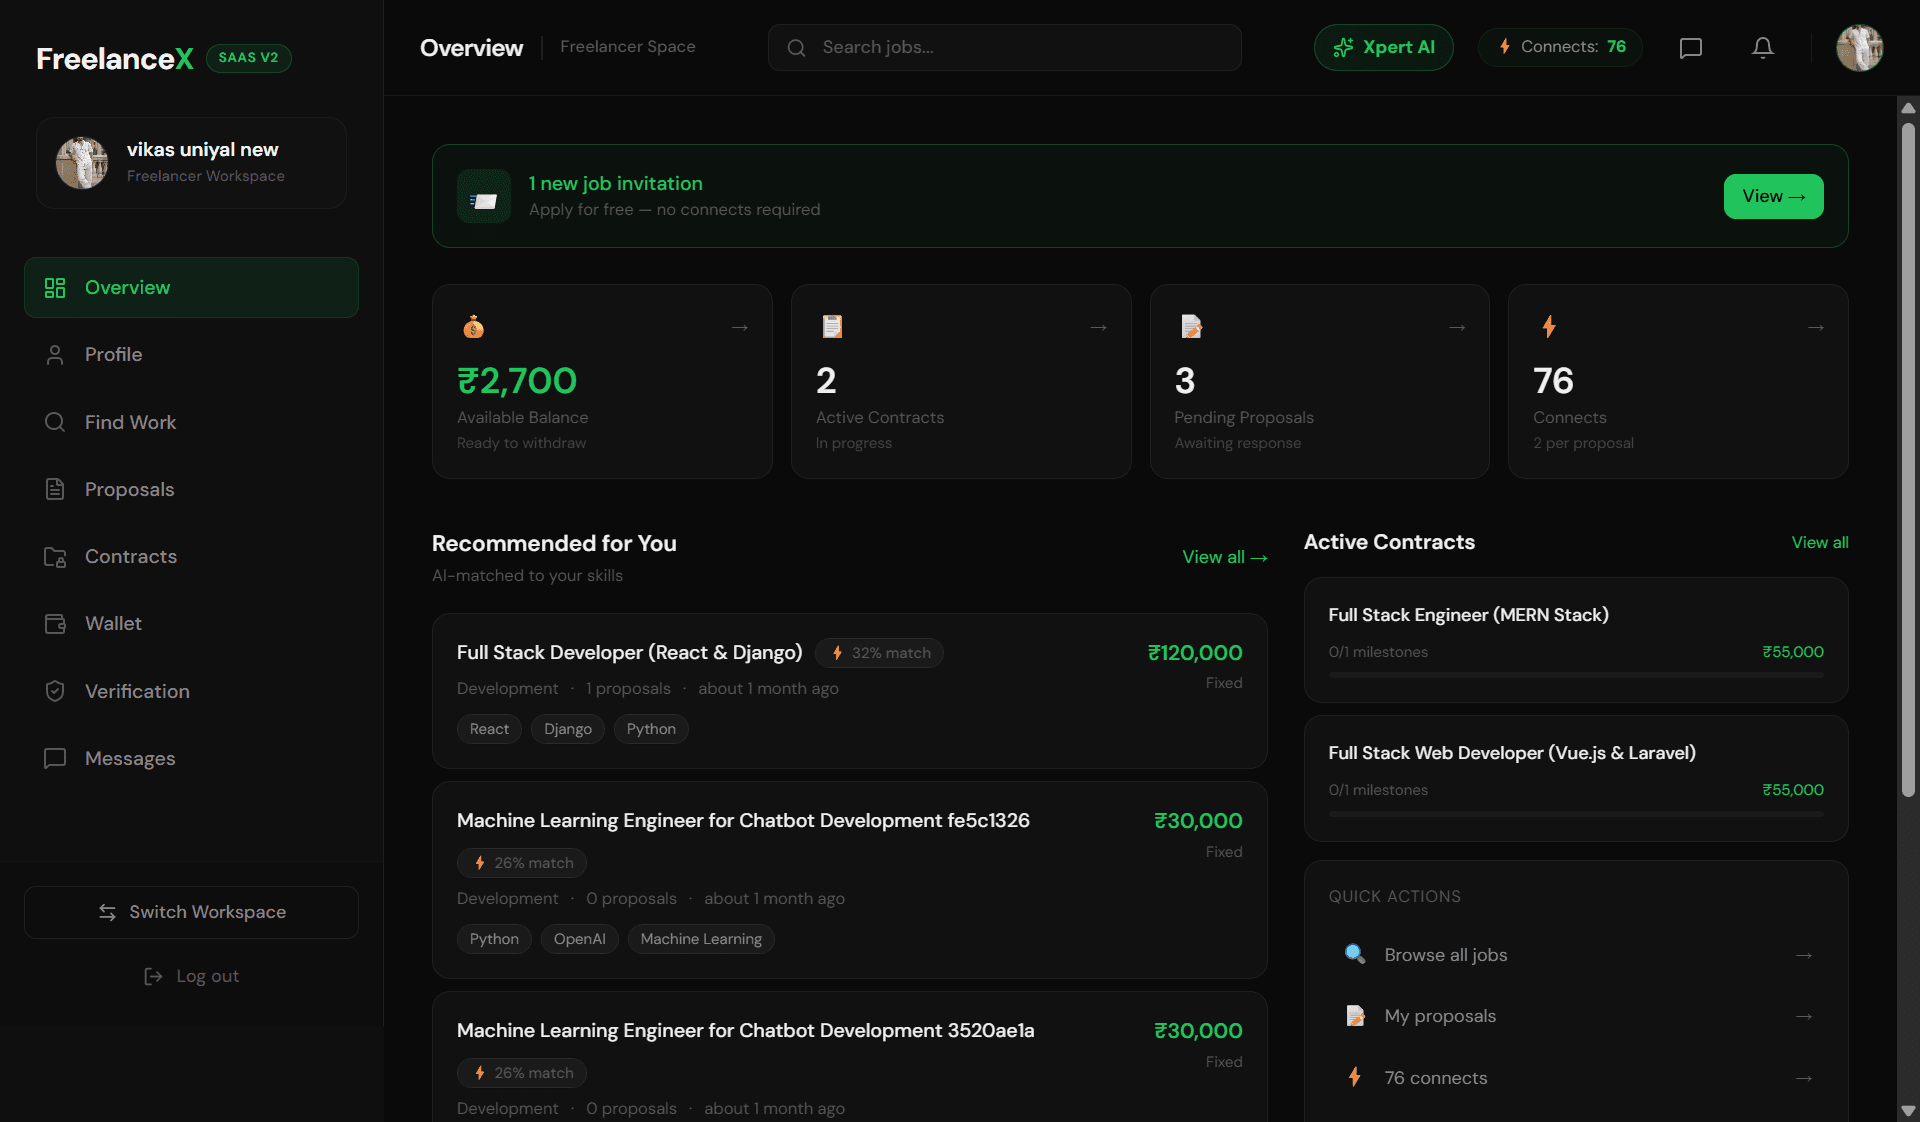Viewport: 1920px width, 1122px height.
Task: Click the Verification shield icon
Action: (55, 691)
